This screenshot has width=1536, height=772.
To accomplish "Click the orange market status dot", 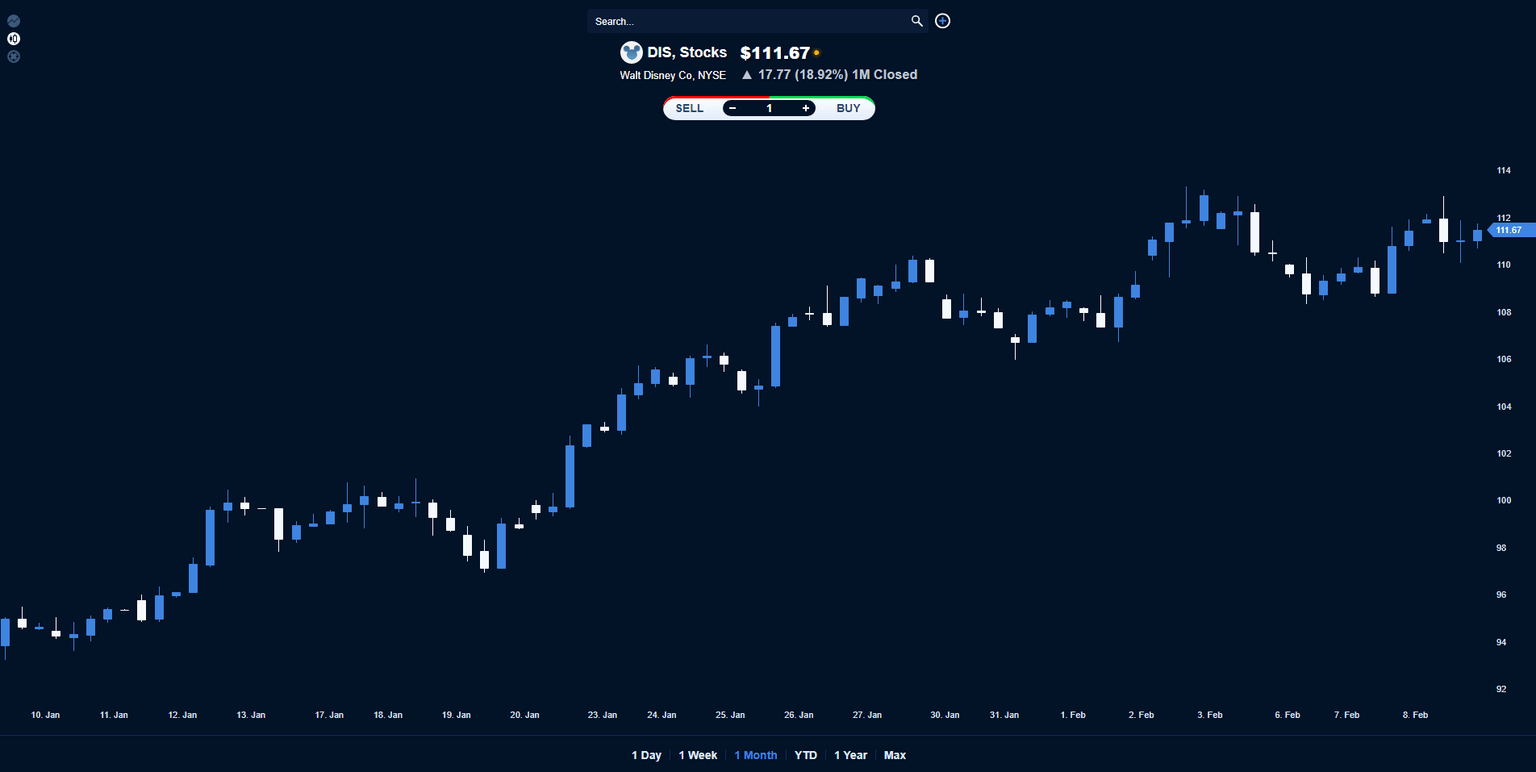I will point(817,53).
